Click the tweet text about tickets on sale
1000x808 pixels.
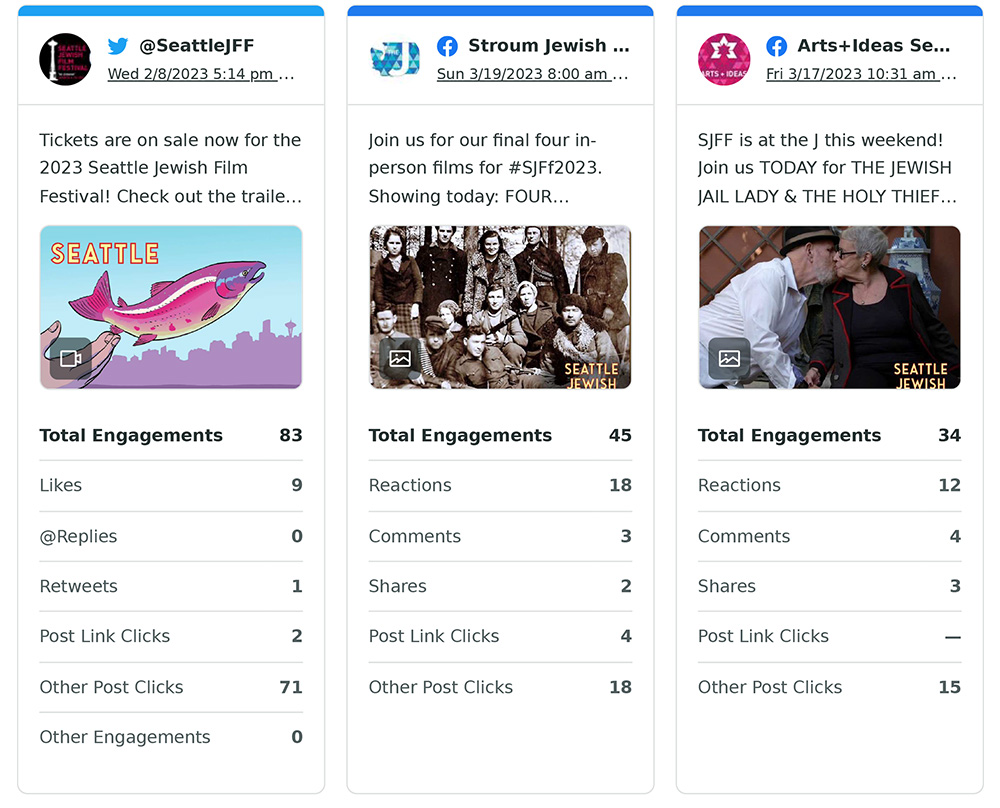tap(170, 168)
